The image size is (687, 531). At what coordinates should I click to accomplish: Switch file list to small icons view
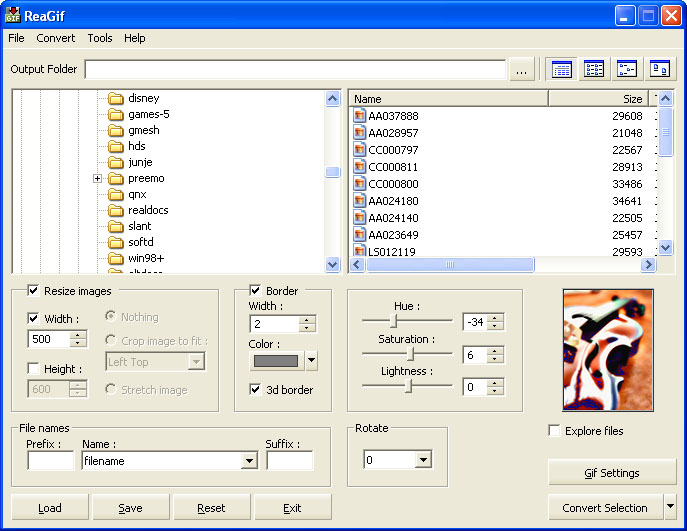626,69
